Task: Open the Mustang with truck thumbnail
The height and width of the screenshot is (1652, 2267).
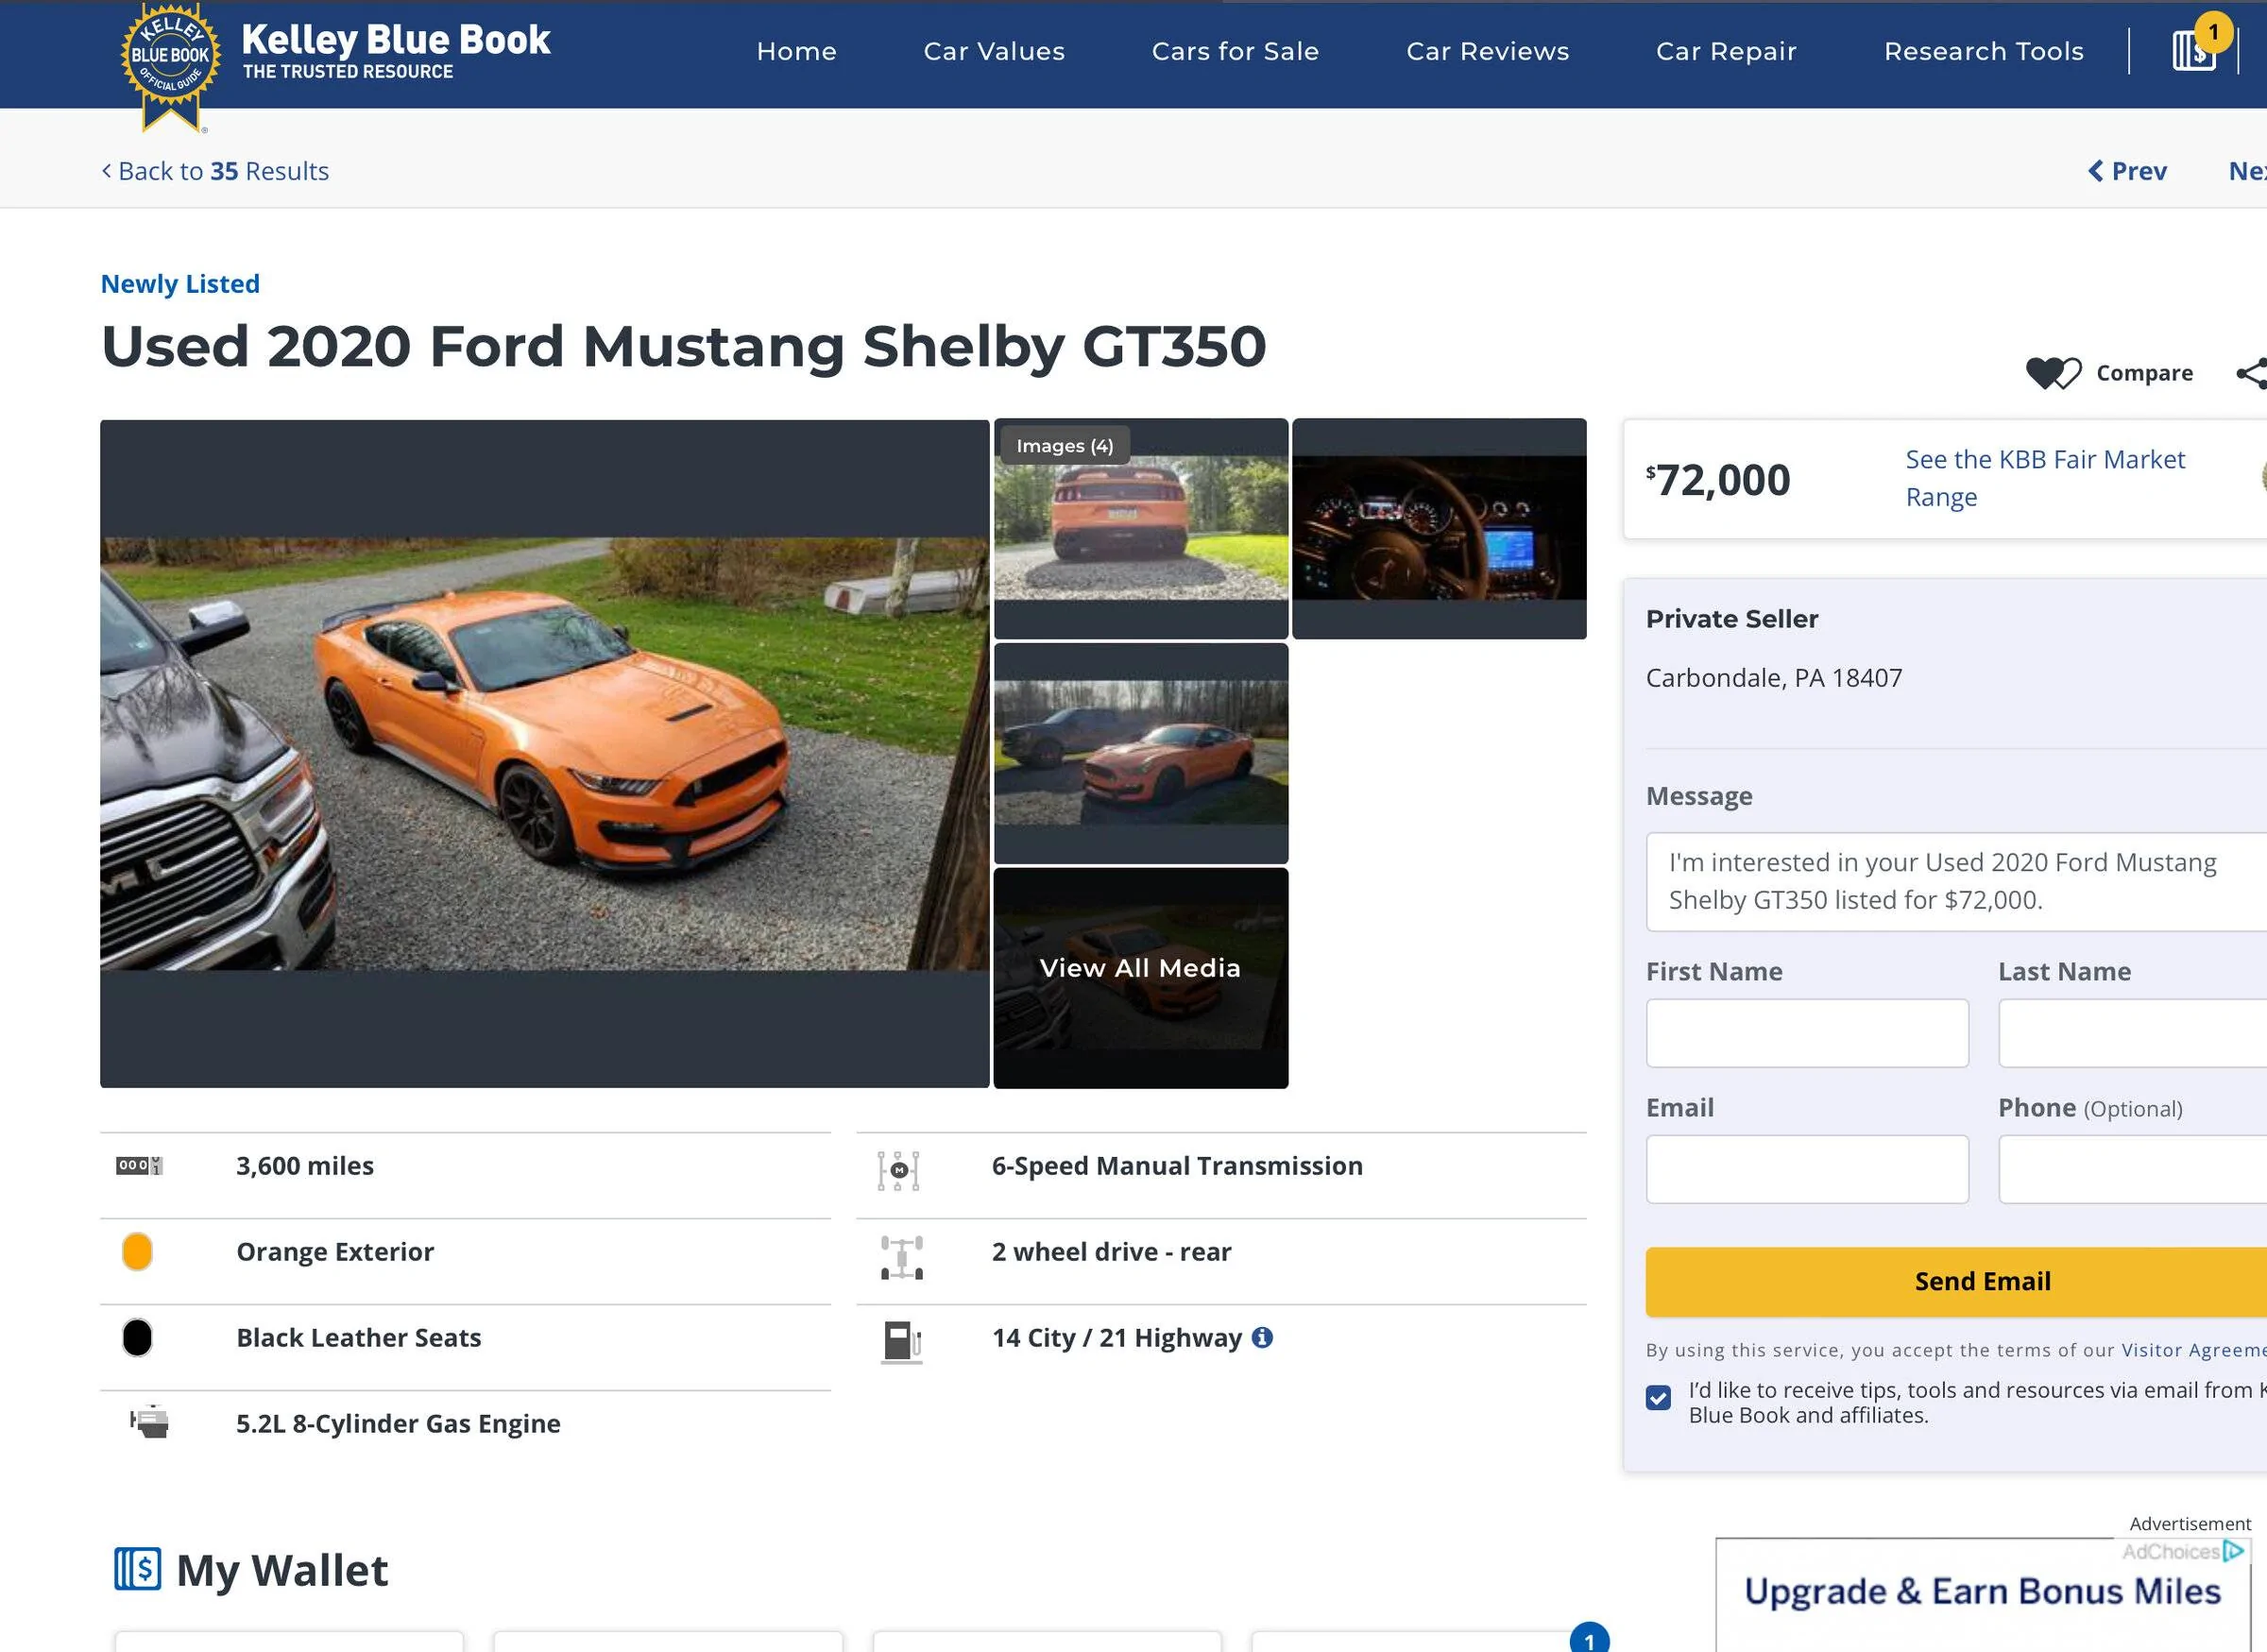Action: click(1140, 753)
